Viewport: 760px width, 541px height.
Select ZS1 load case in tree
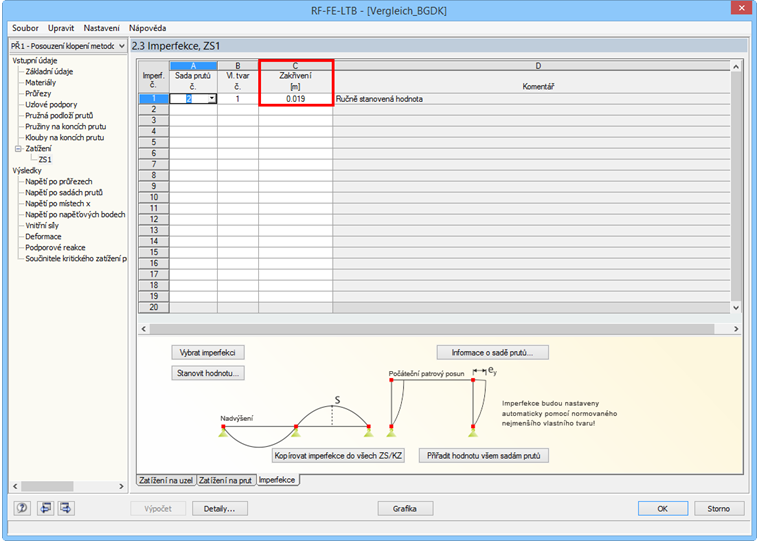click(45, 159)
